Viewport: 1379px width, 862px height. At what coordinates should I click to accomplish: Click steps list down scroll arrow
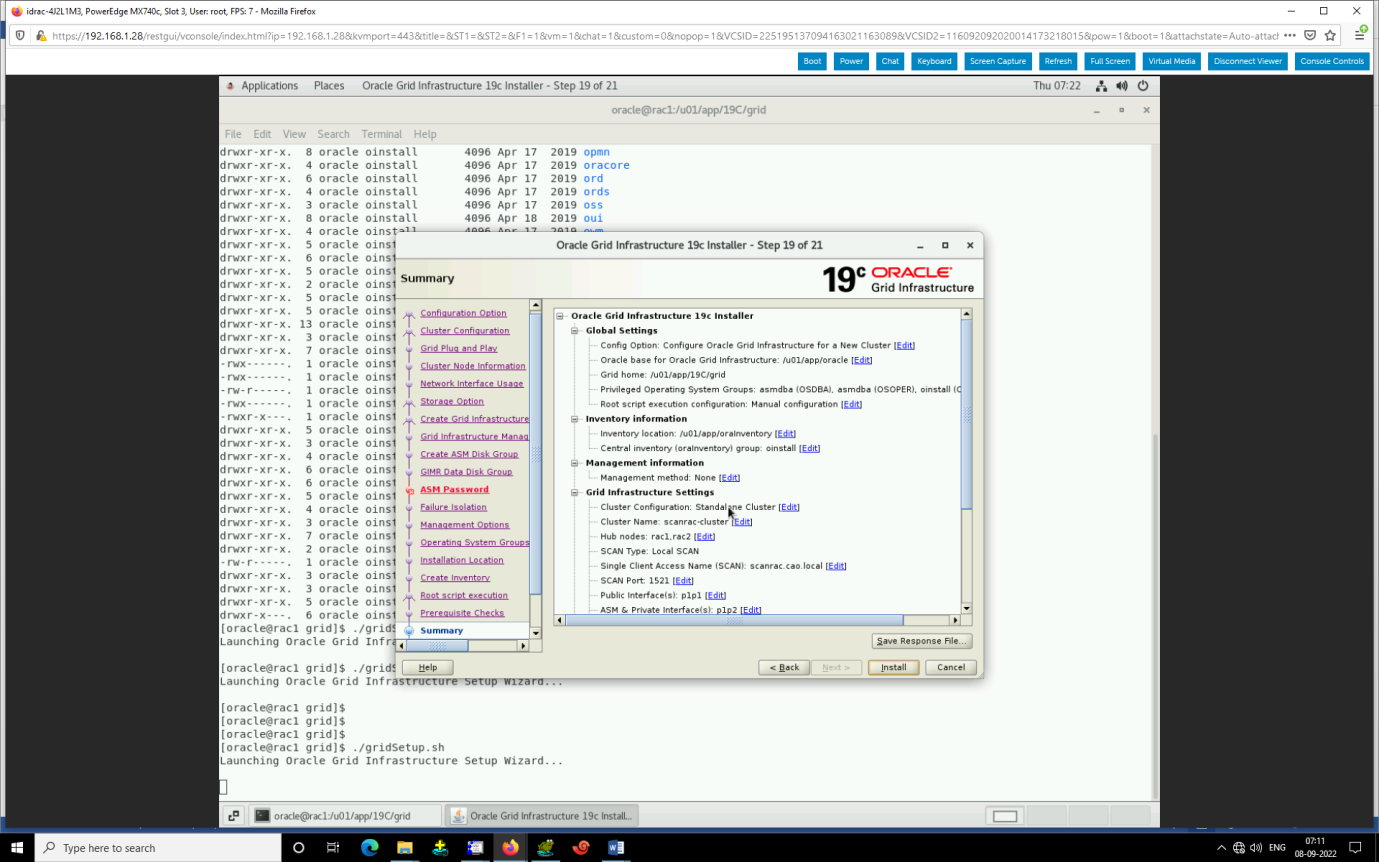536,633
